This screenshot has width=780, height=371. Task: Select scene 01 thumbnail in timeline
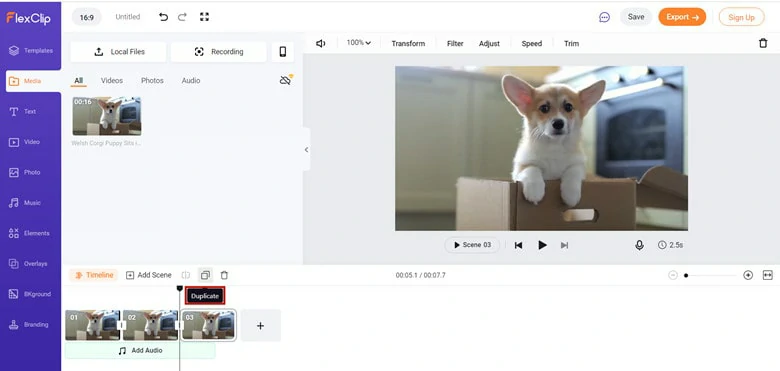point(93,325)
